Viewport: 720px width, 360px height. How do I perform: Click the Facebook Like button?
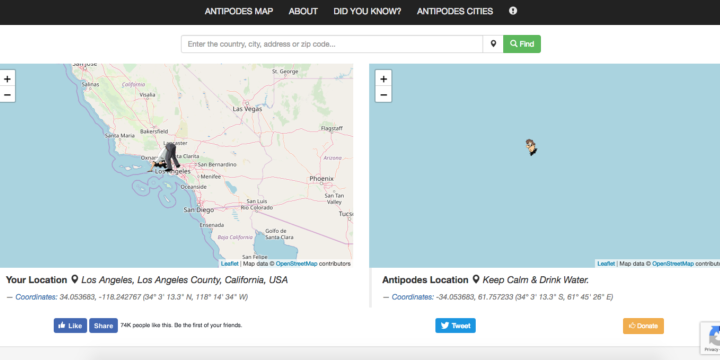[70, 326]
